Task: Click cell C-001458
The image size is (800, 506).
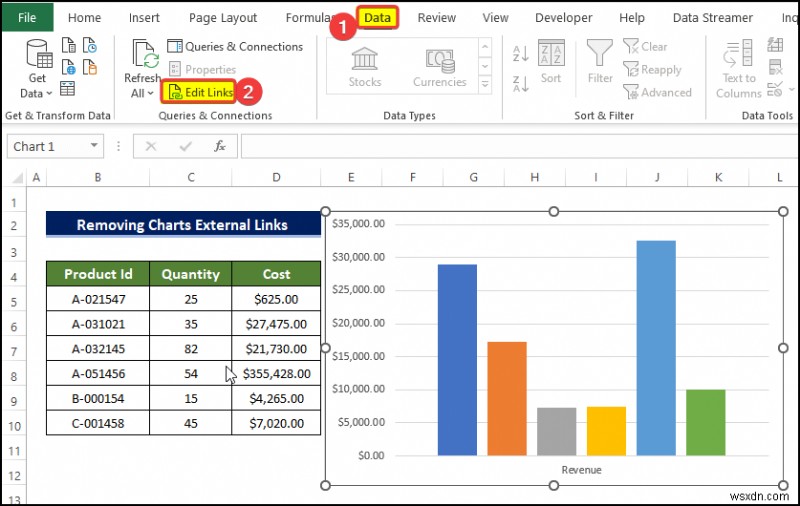Action: 98,423
